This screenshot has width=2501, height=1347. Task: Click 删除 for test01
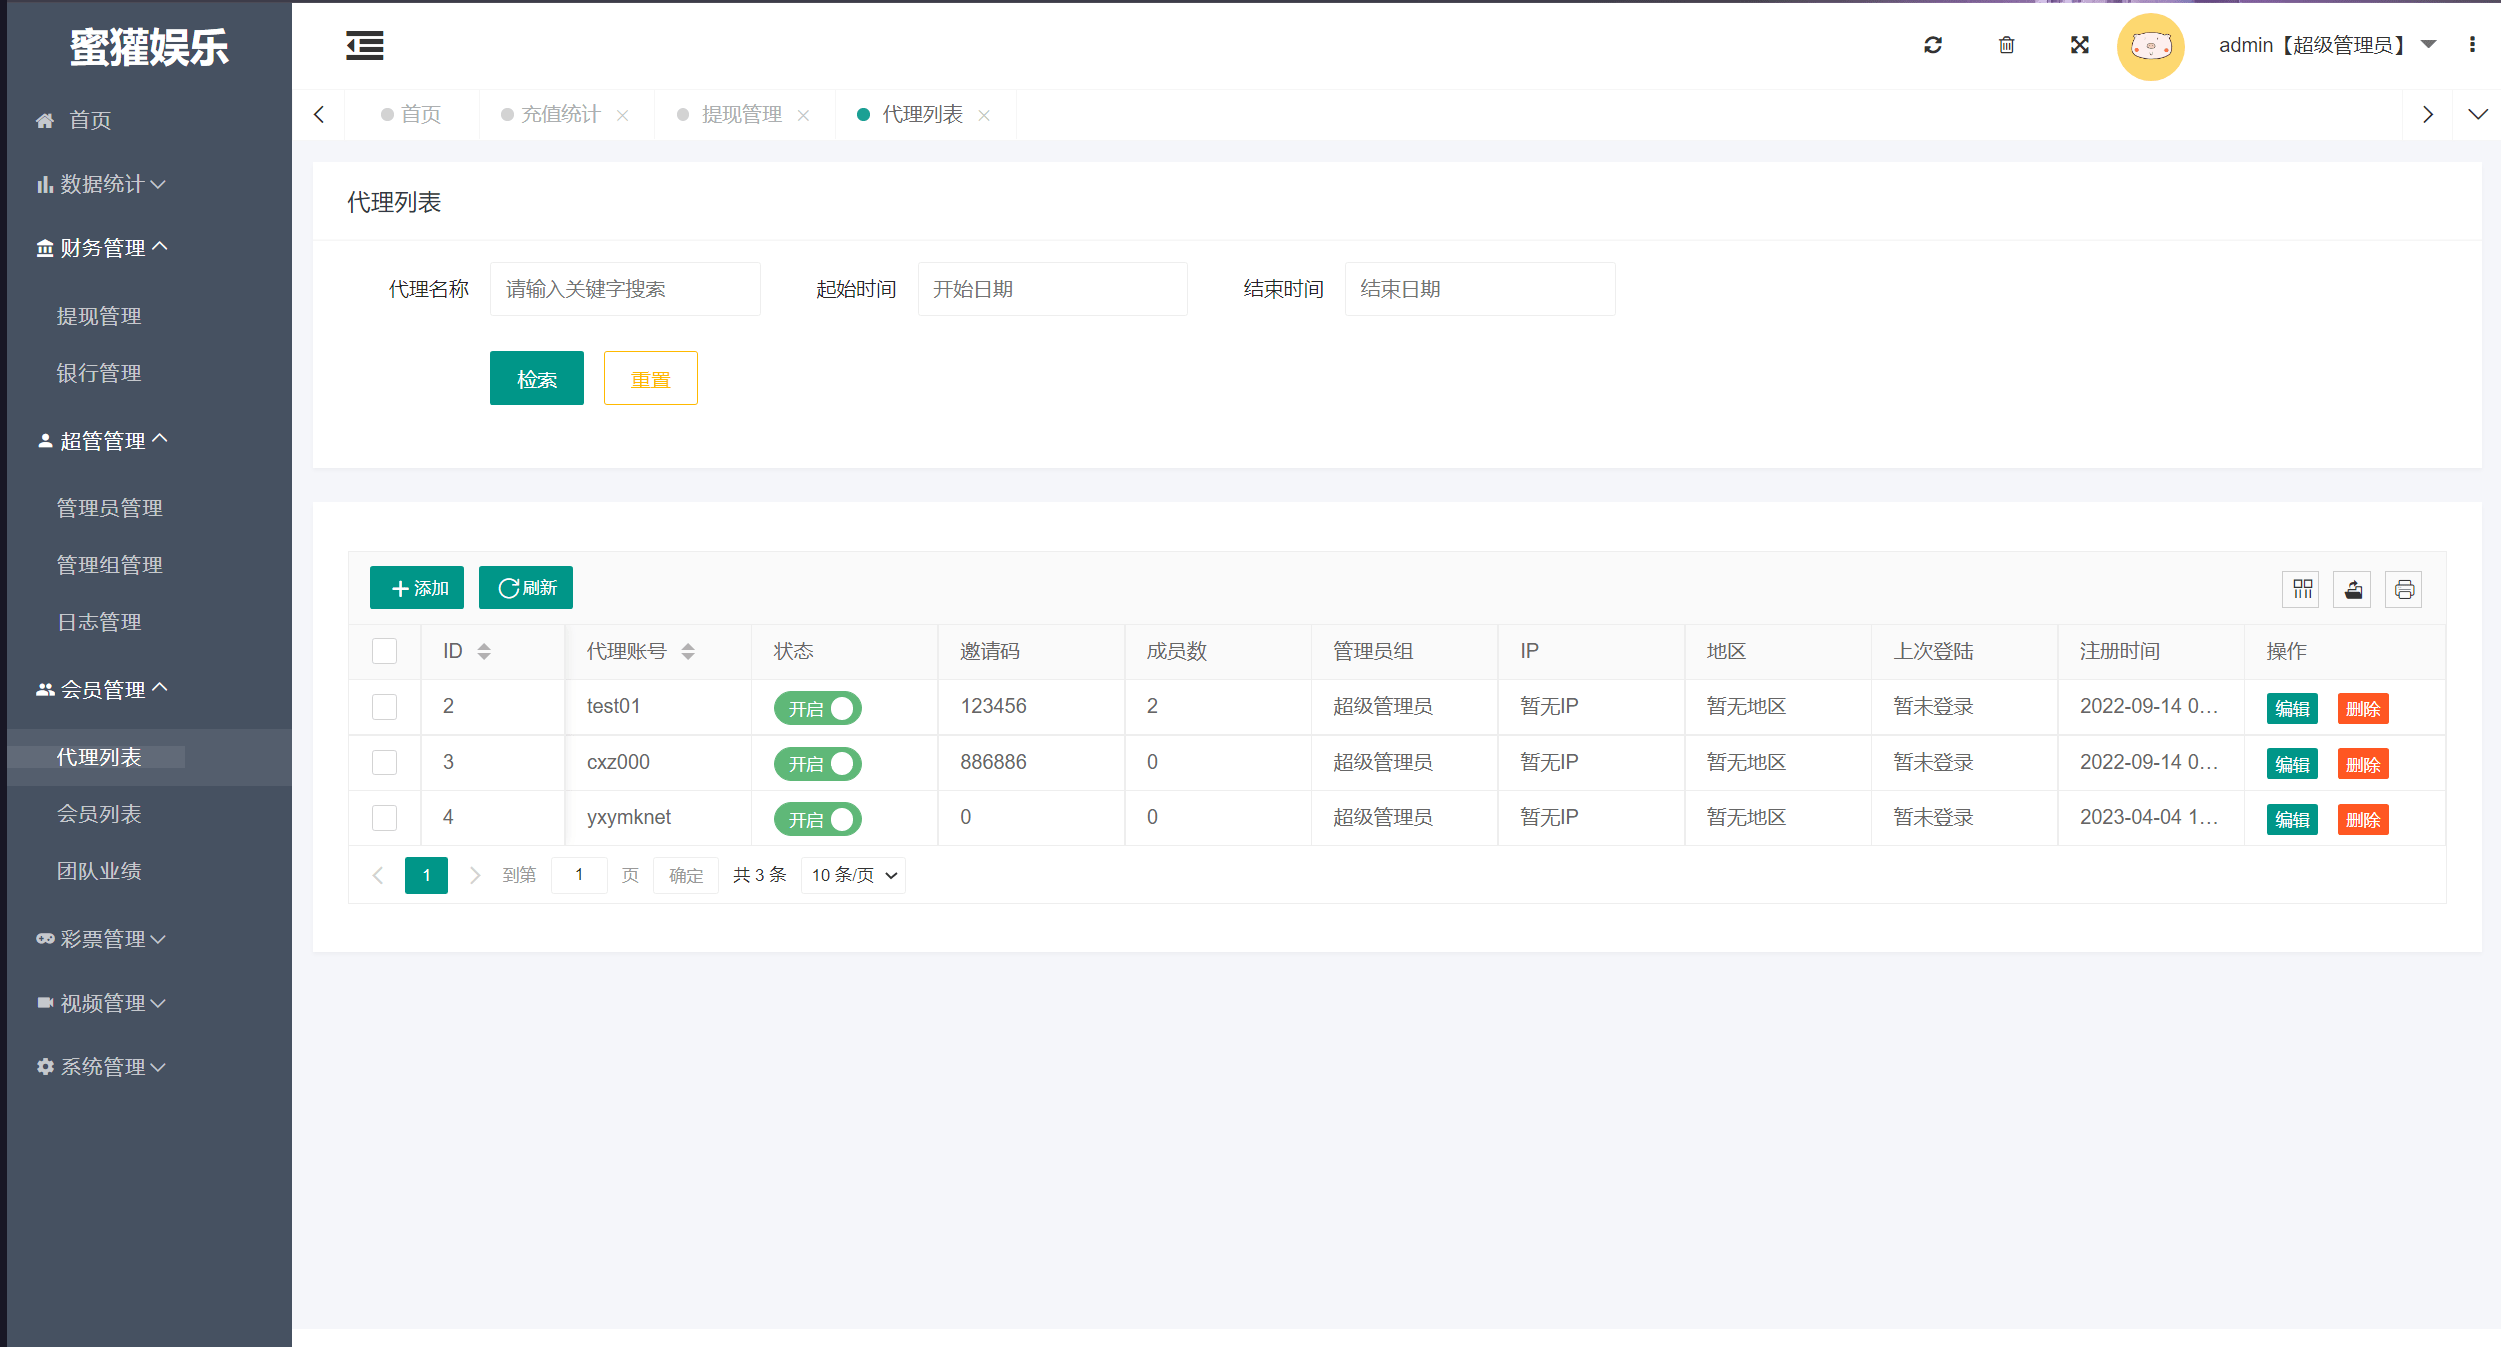(x=2363, y=709)
